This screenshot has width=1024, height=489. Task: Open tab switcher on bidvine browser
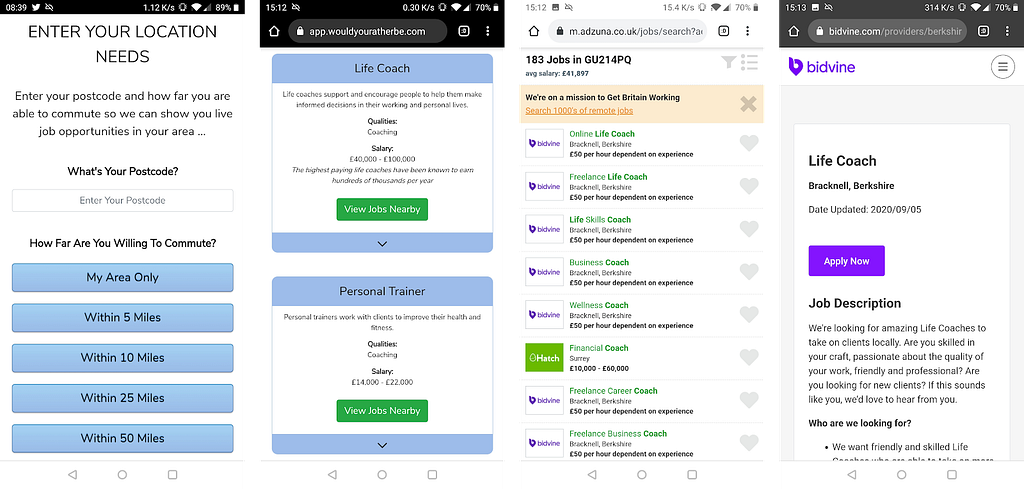tap(984, 31)
